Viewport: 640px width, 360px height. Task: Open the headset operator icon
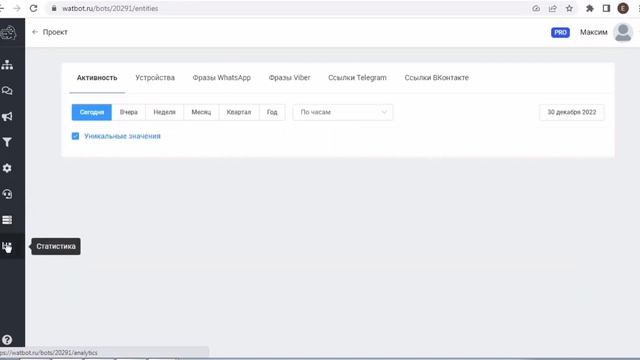[x=7, y=194]
